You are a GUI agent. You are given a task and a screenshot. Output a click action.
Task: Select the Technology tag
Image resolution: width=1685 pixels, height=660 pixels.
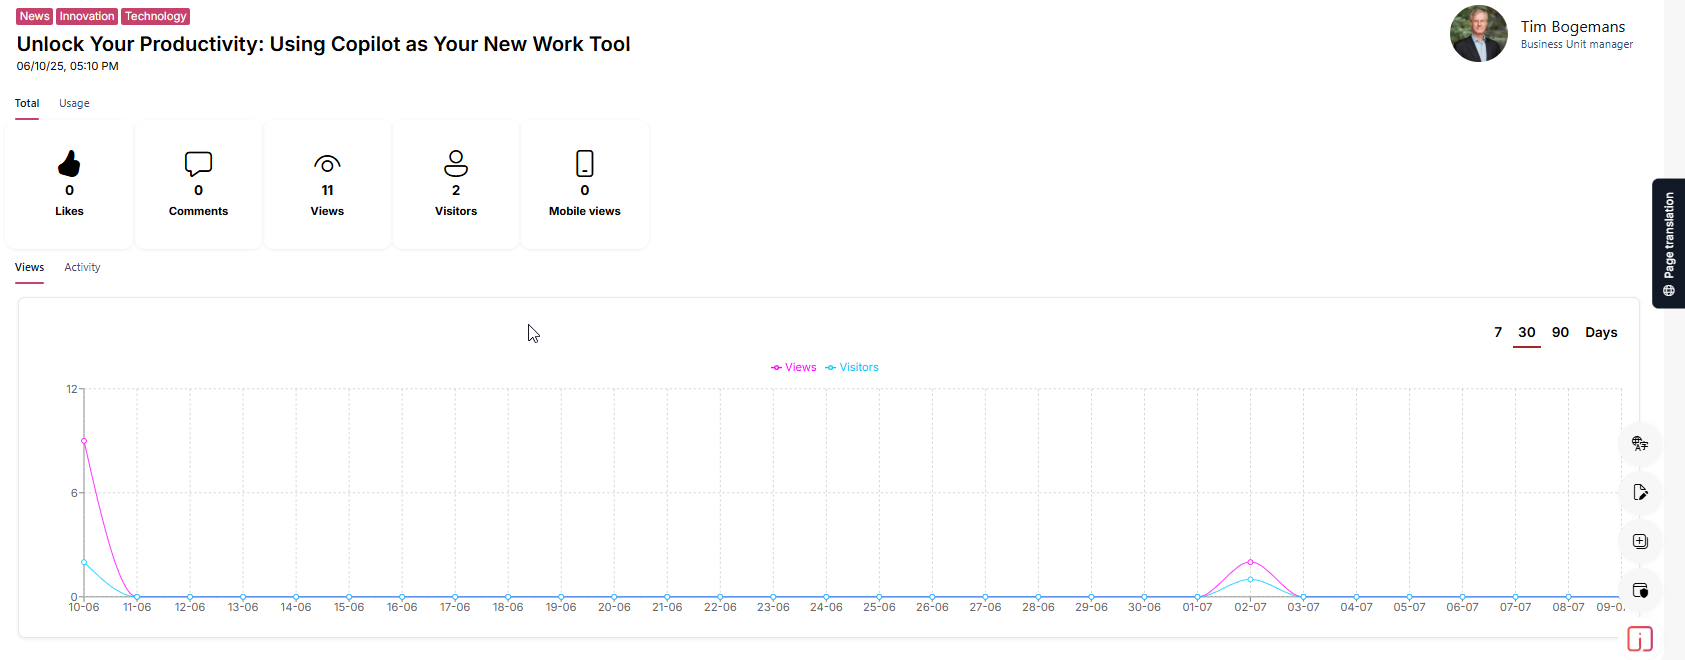pos(156,16)
